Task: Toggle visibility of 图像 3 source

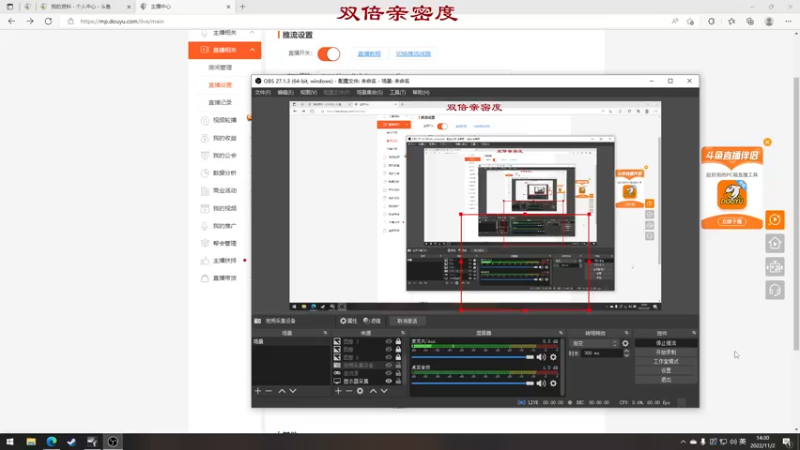Action: [x=389, y=341]
